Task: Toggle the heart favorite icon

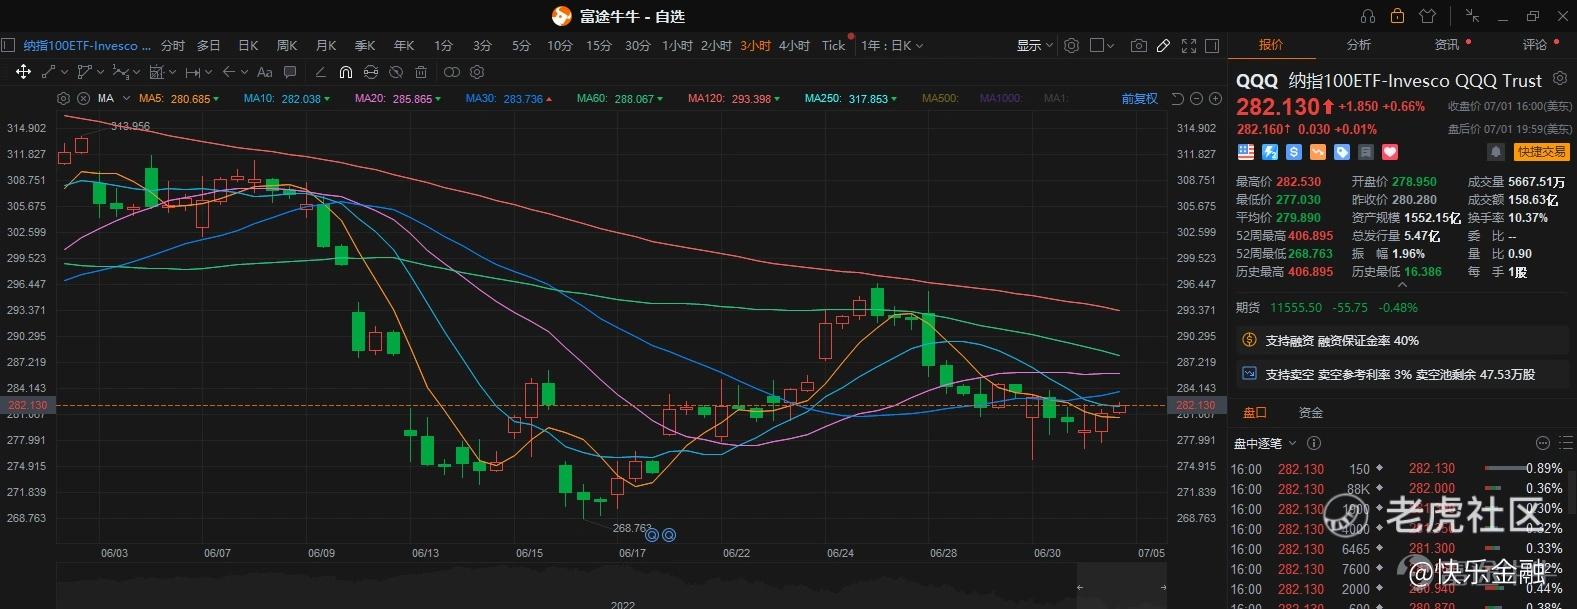Action: tap(1390, 152)
